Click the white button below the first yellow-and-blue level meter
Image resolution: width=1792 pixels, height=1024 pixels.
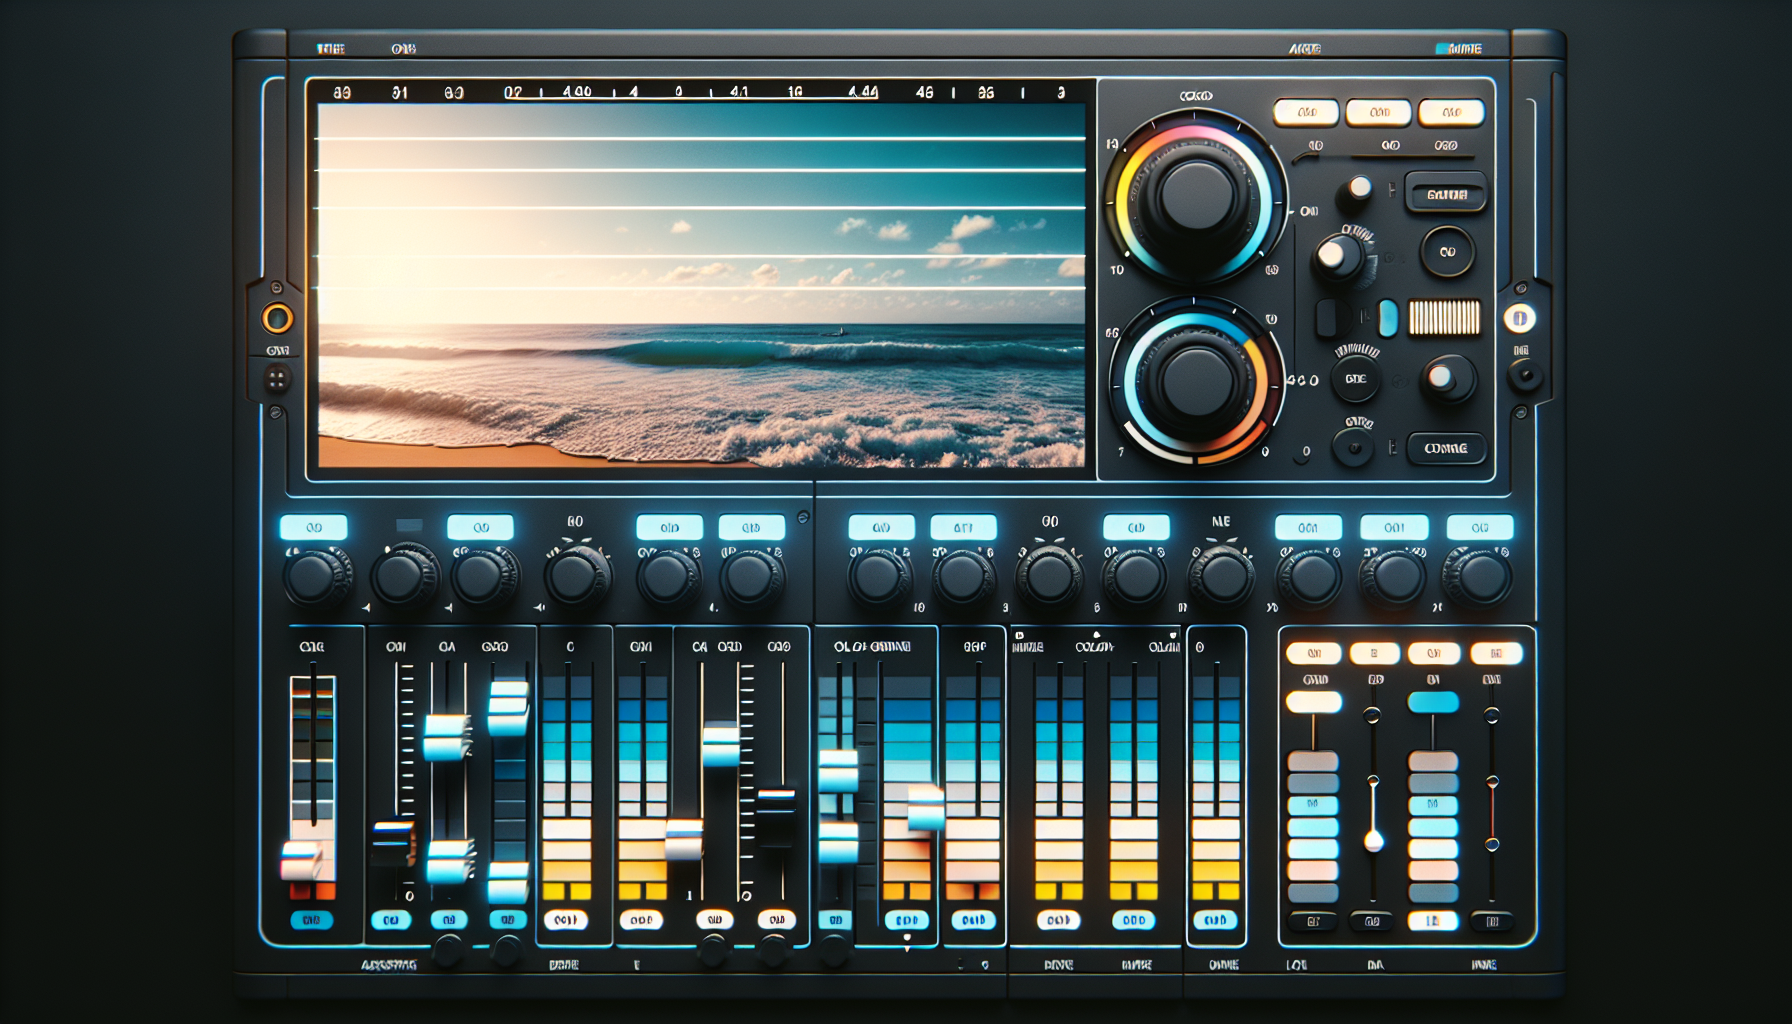tap(565, 920)
